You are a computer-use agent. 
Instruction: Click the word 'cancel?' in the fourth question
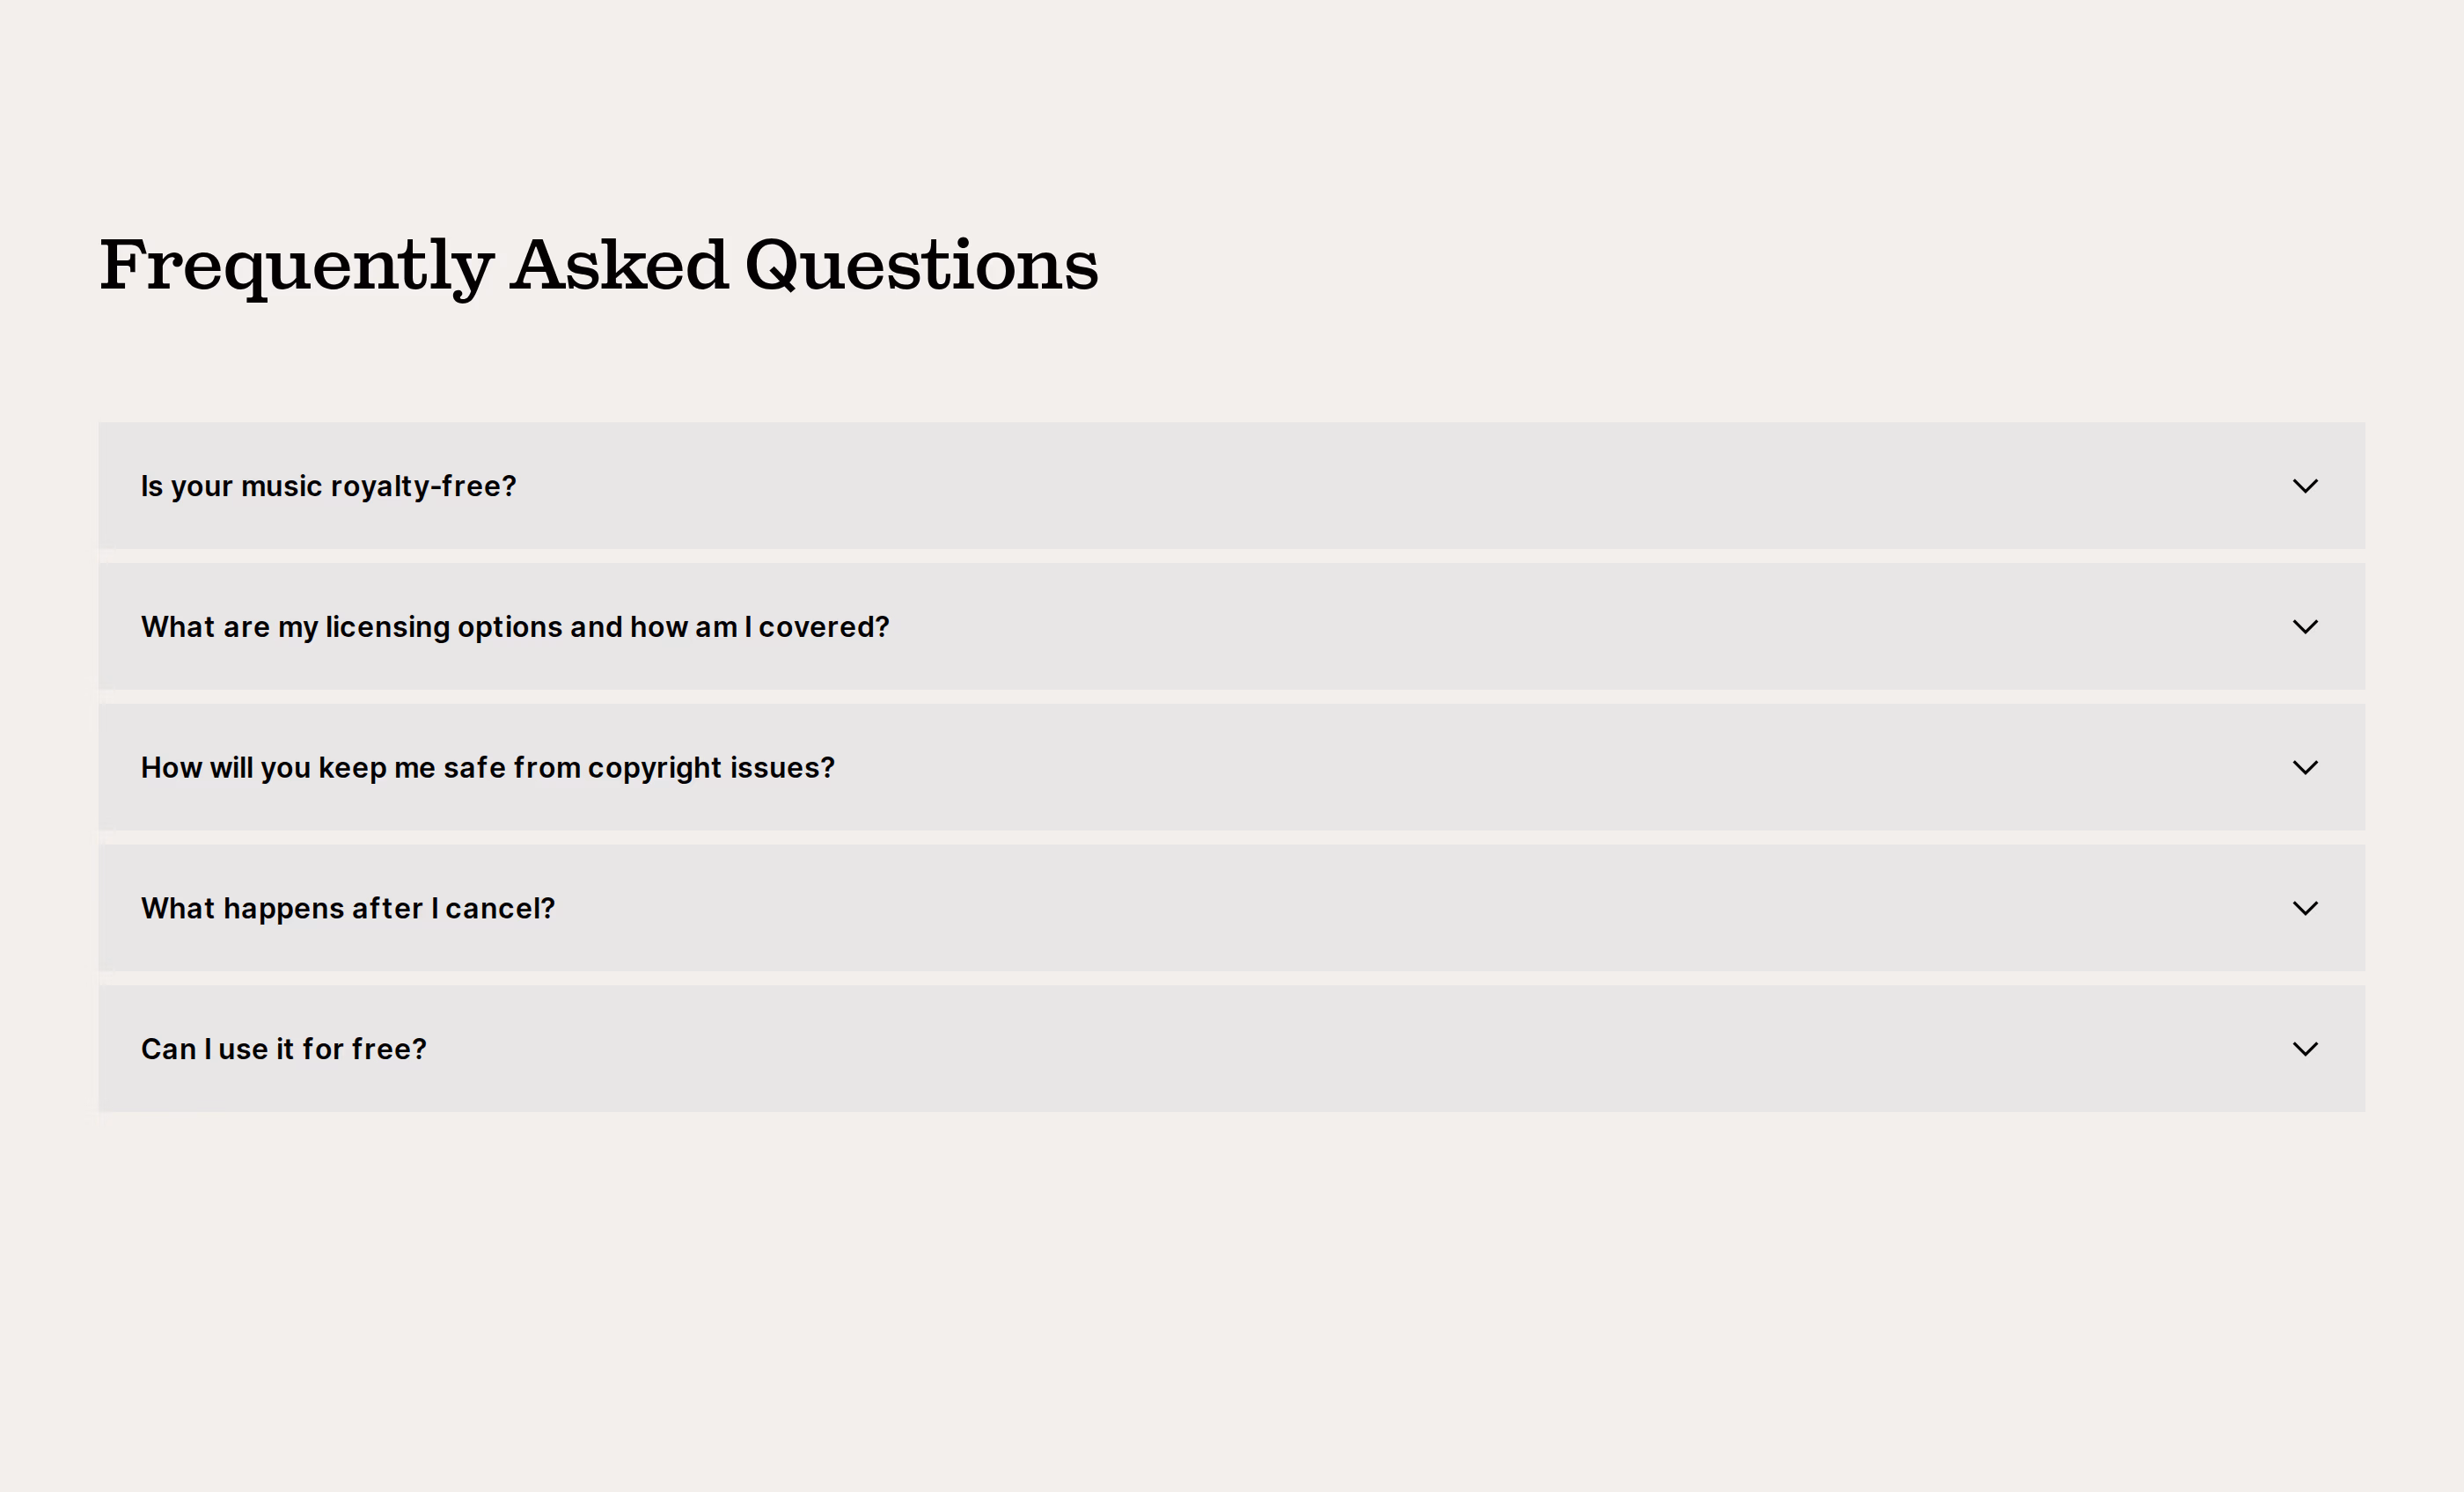pyautogui.click(x=500, y=908)
